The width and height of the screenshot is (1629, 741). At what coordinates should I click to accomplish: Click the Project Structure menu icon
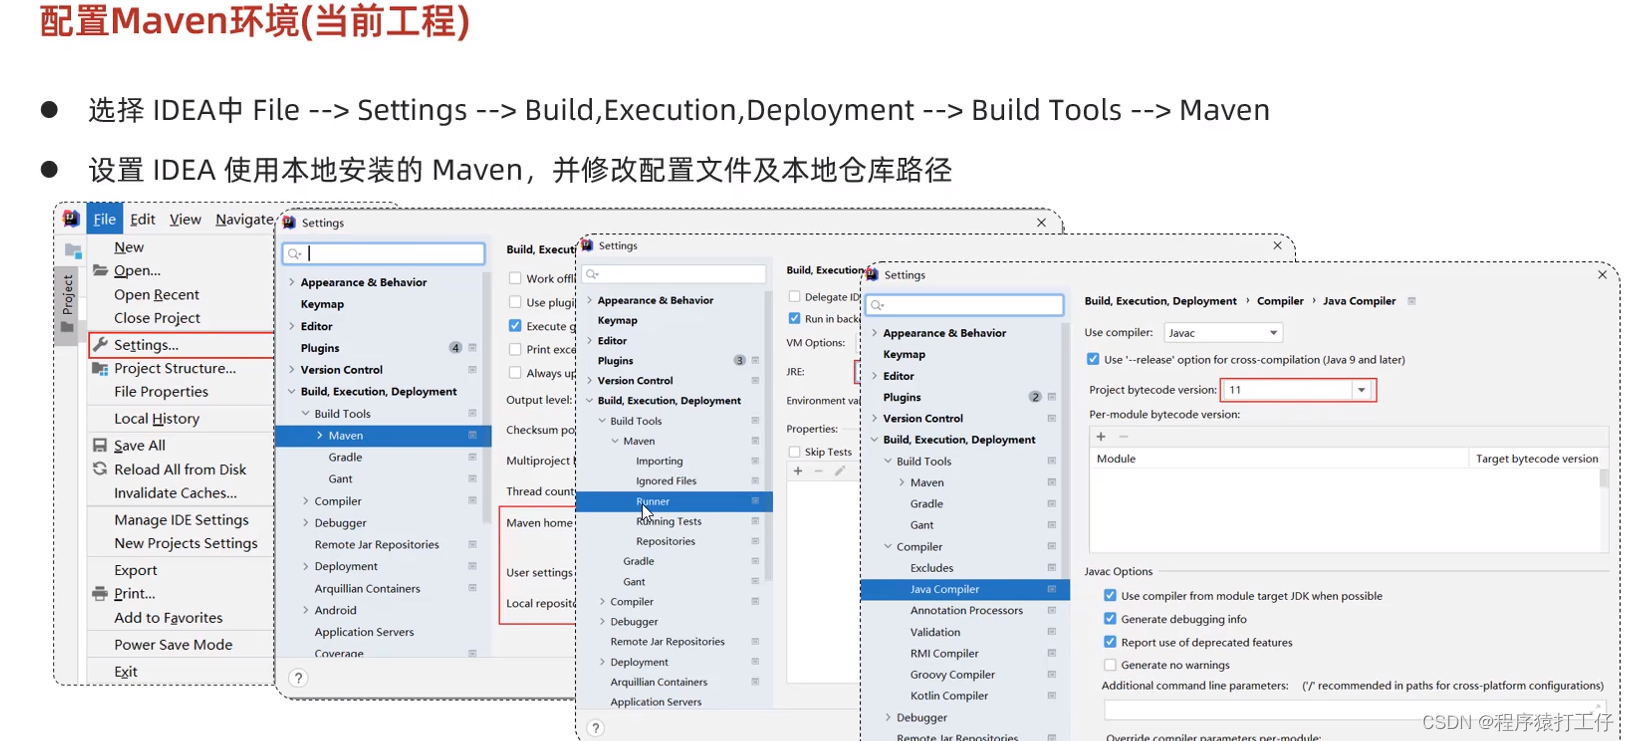pos(100,368)
